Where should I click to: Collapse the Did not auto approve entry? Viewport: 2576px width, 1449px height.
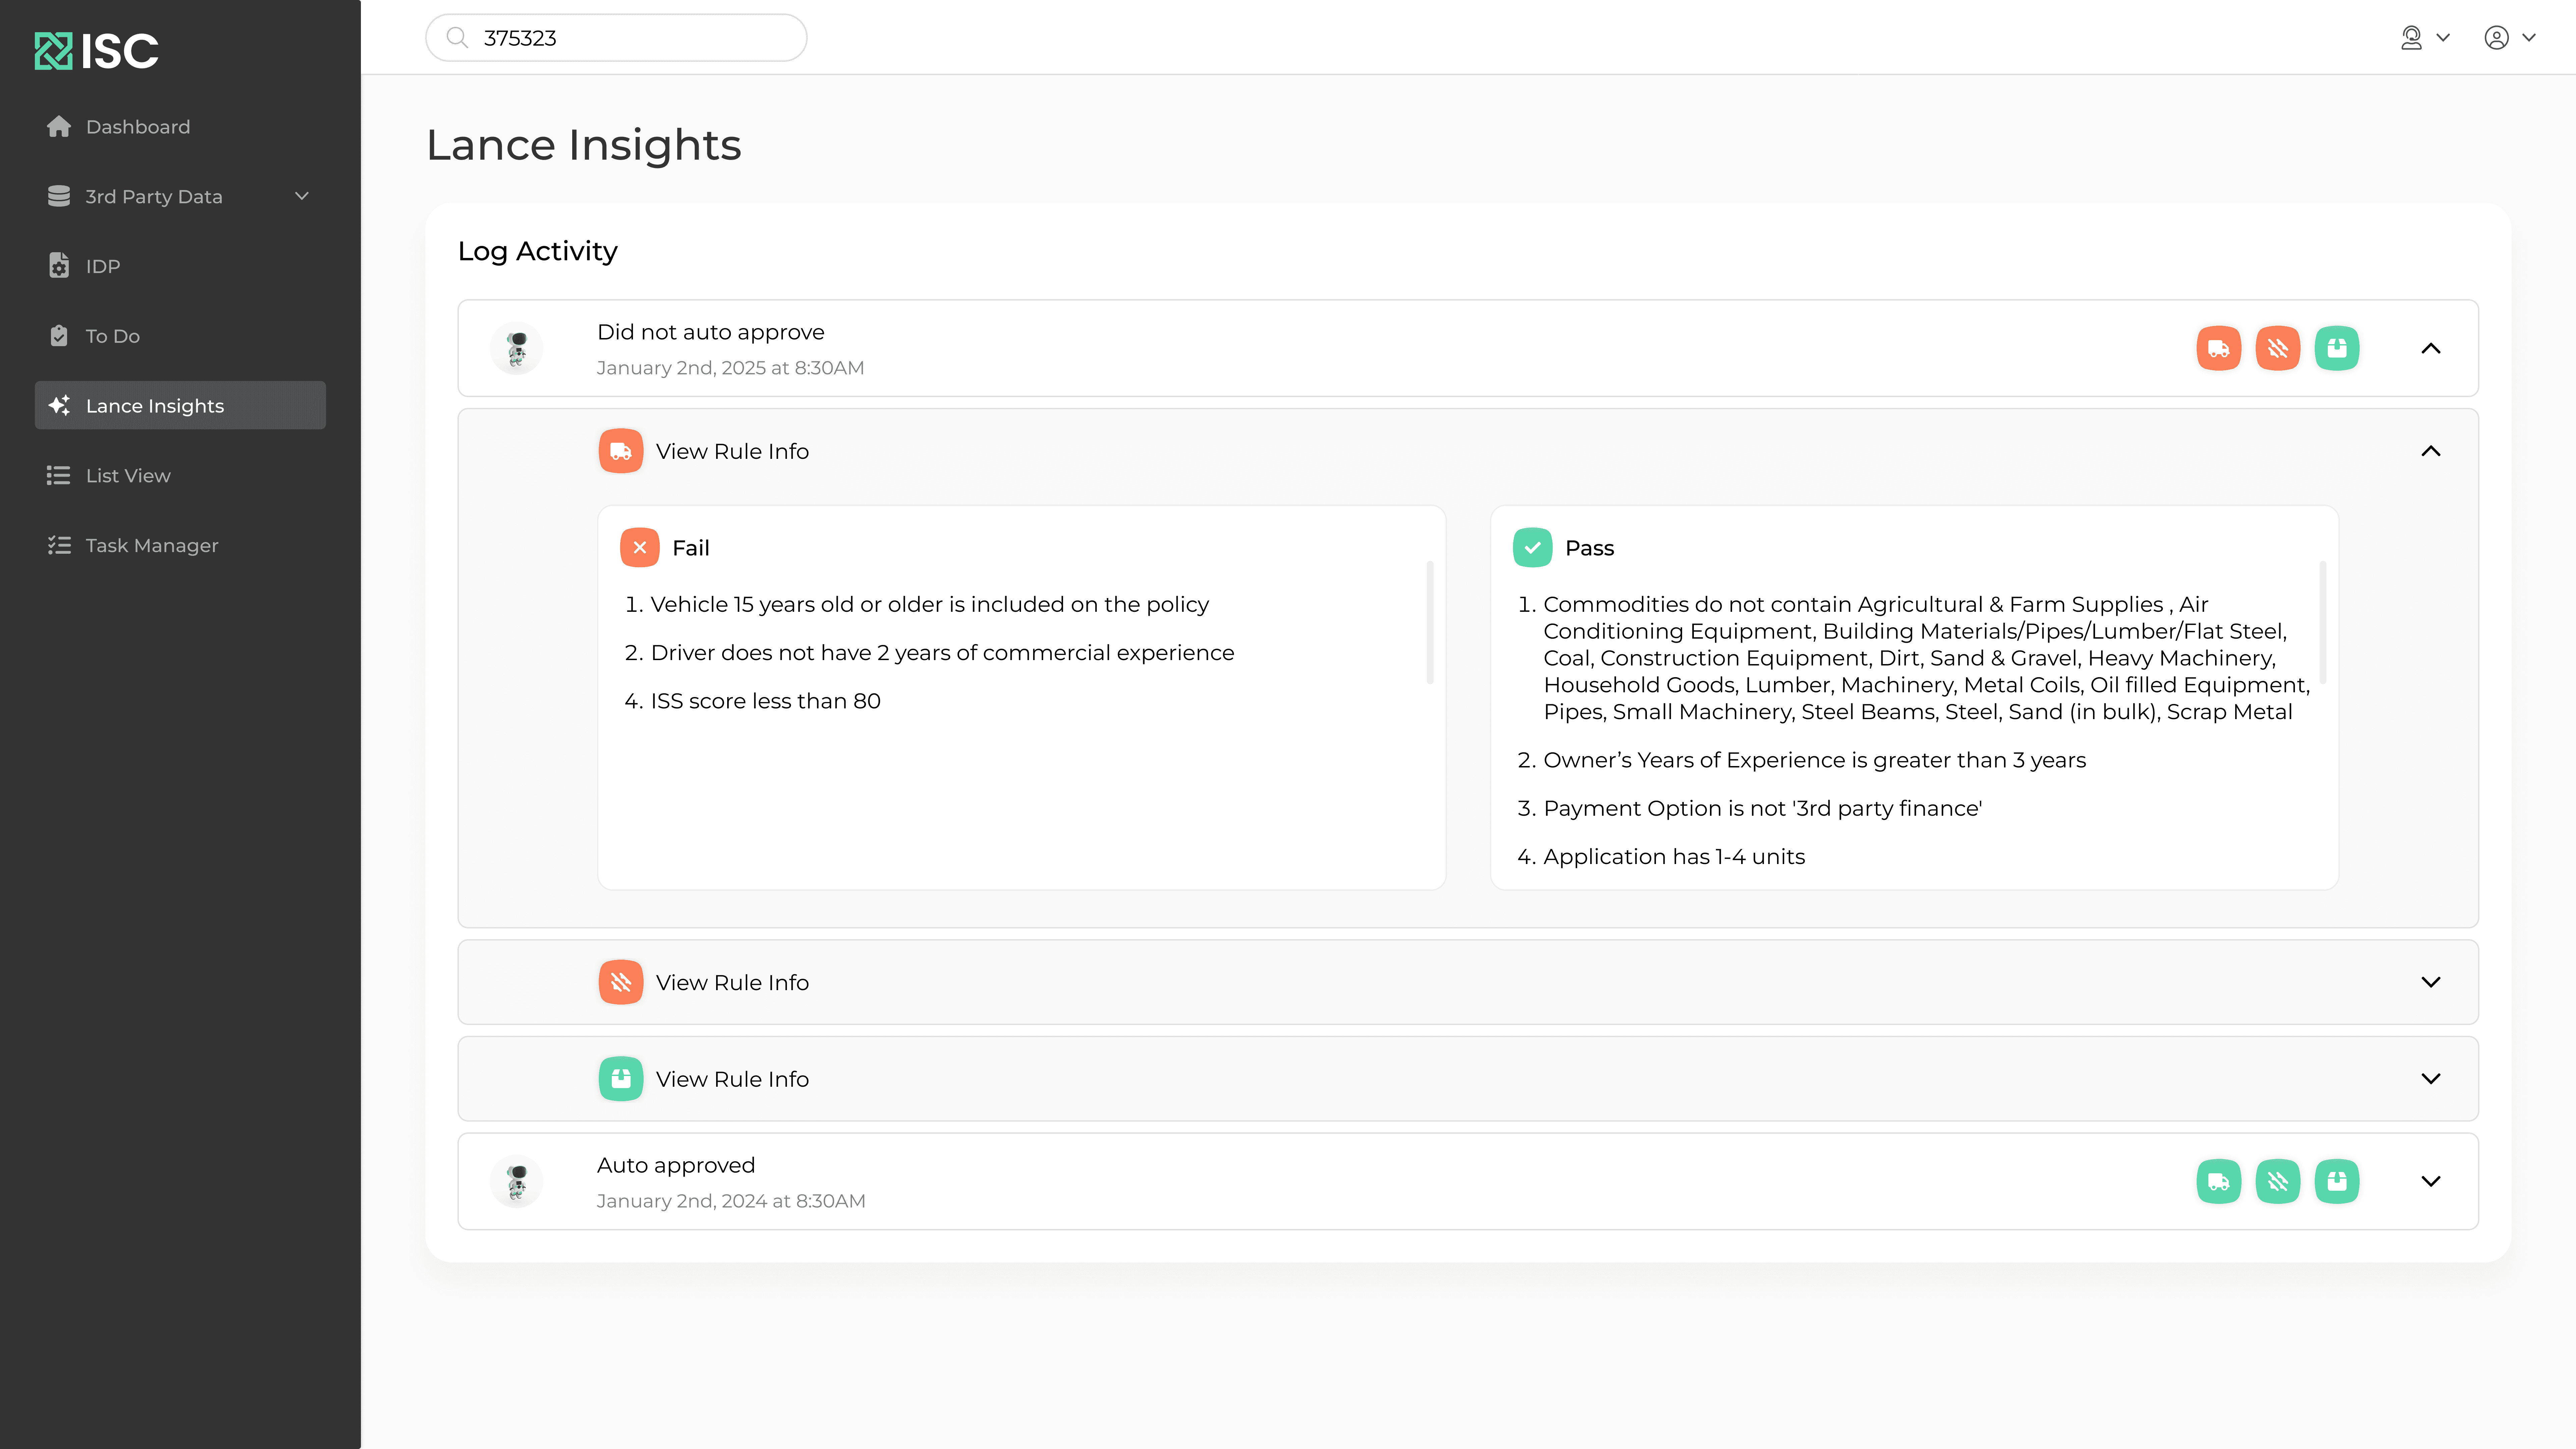click(2430, 348)
